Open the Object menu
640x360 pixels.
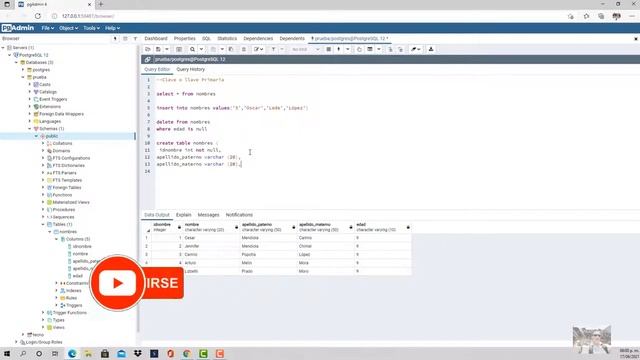pos(68,28)
